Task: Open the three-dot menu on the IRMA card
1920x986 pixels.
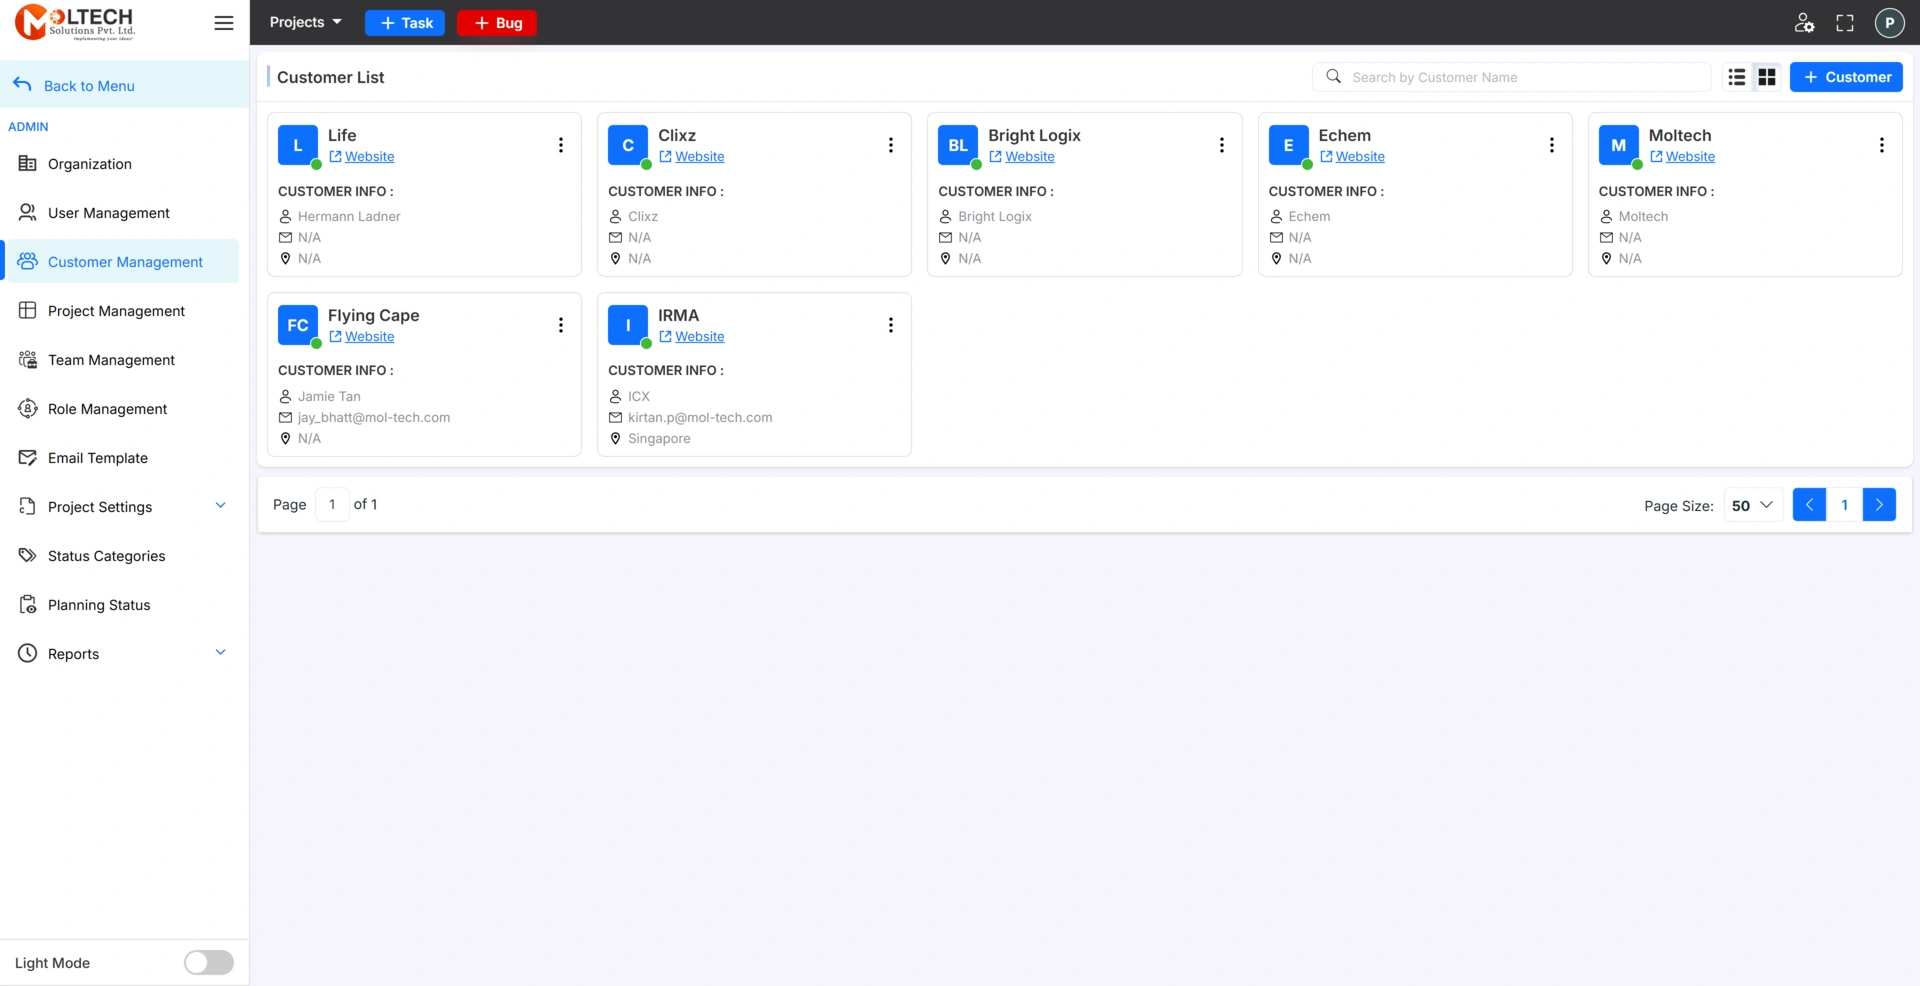Action: (x=891, y=325)
